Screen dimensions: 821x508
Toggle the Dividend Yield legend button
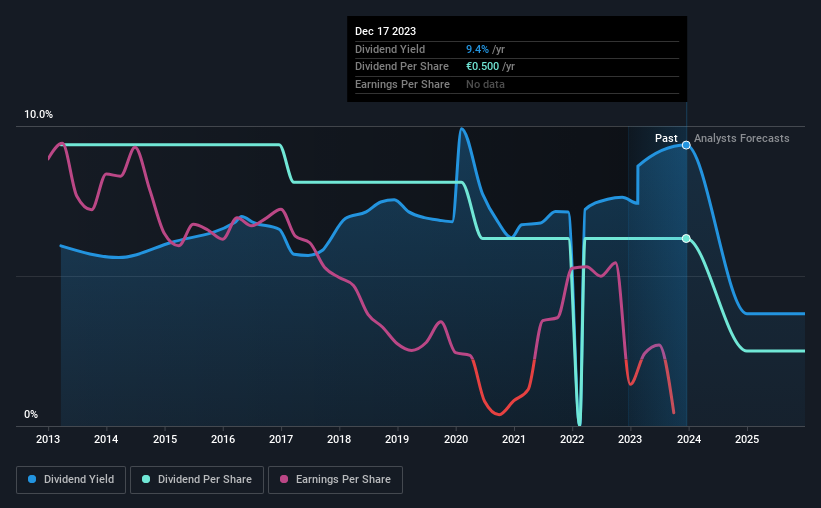tap(71, 480)
